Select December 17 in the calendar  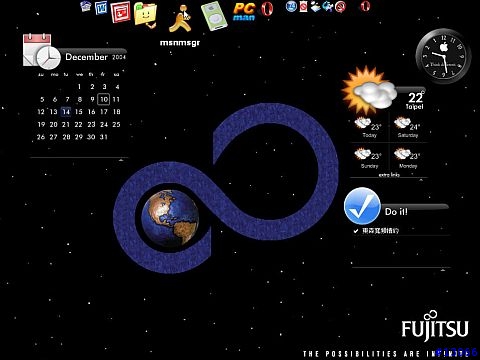pos(104,112)
